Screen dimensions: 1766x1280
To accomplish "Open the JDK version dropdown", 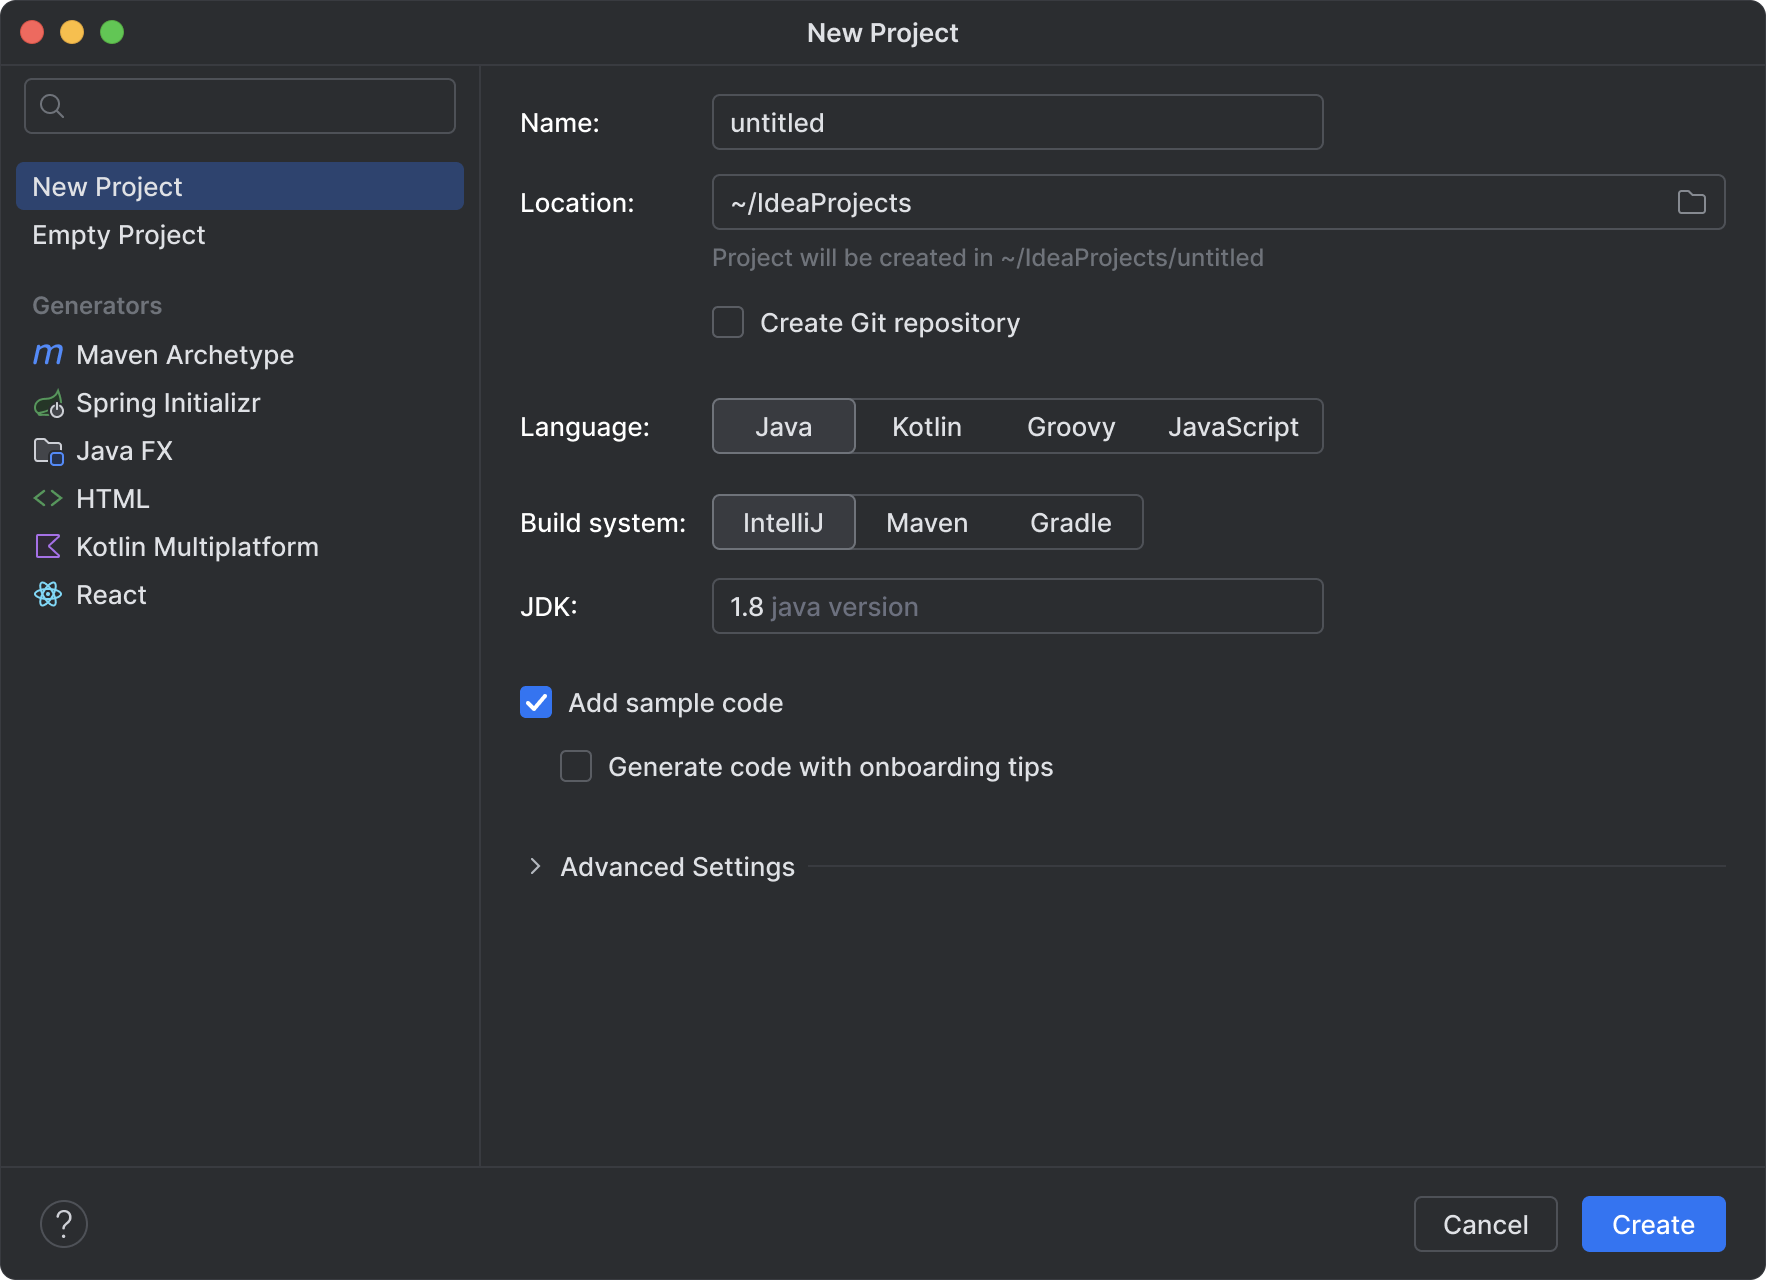I will (x=1017, y=606).
